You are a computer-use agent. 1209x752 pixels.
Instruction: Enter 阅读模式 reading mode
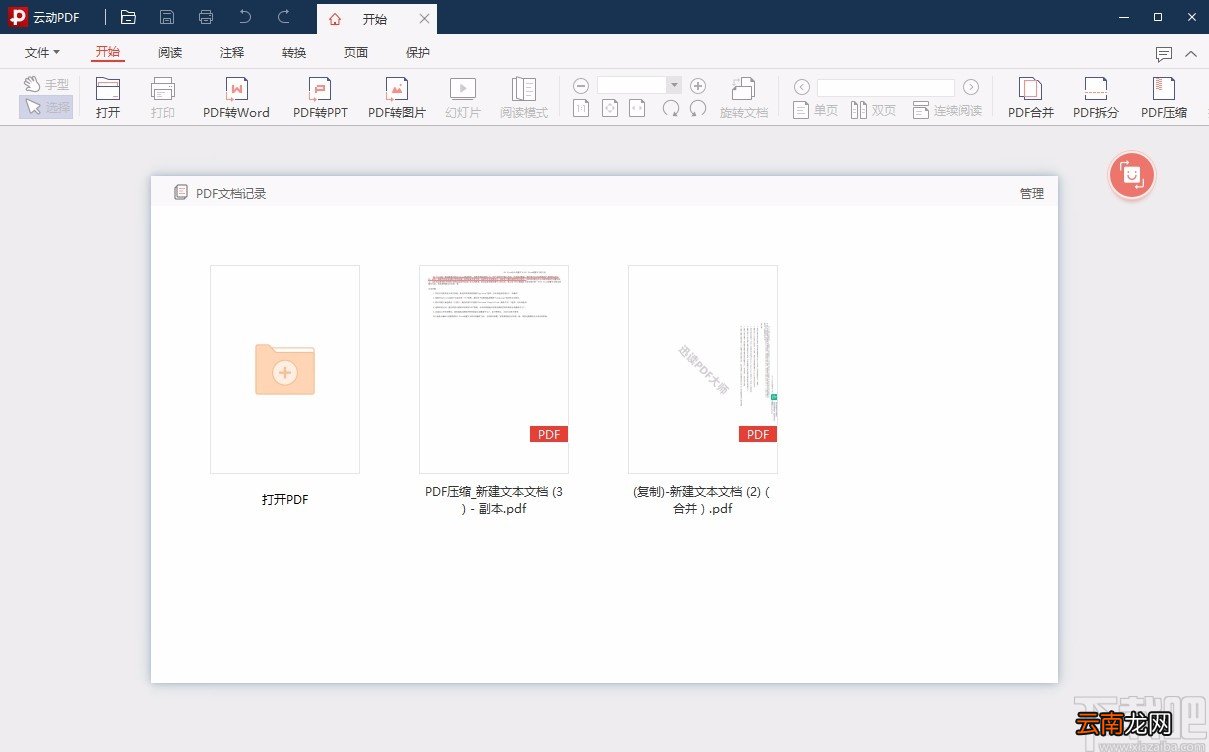tap(524, 98)
